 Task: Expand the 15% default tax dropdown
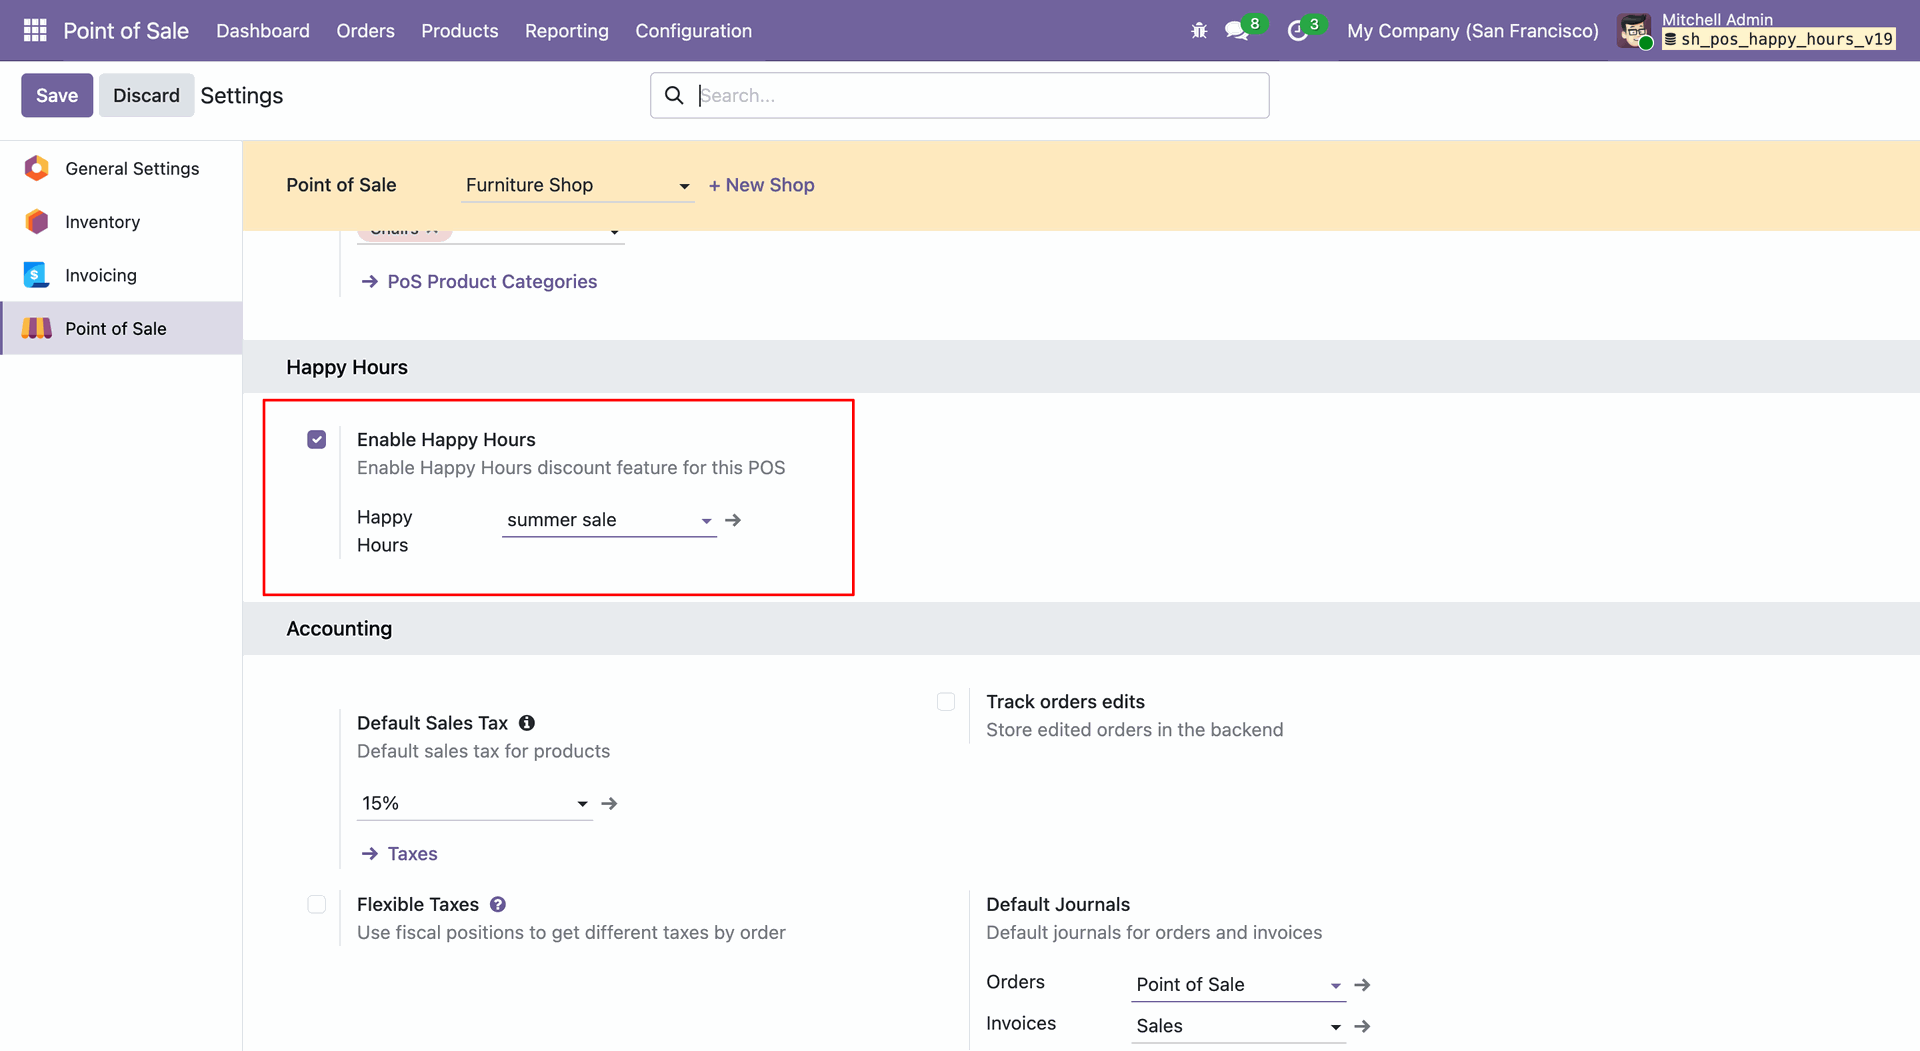[x=474, y=804]
